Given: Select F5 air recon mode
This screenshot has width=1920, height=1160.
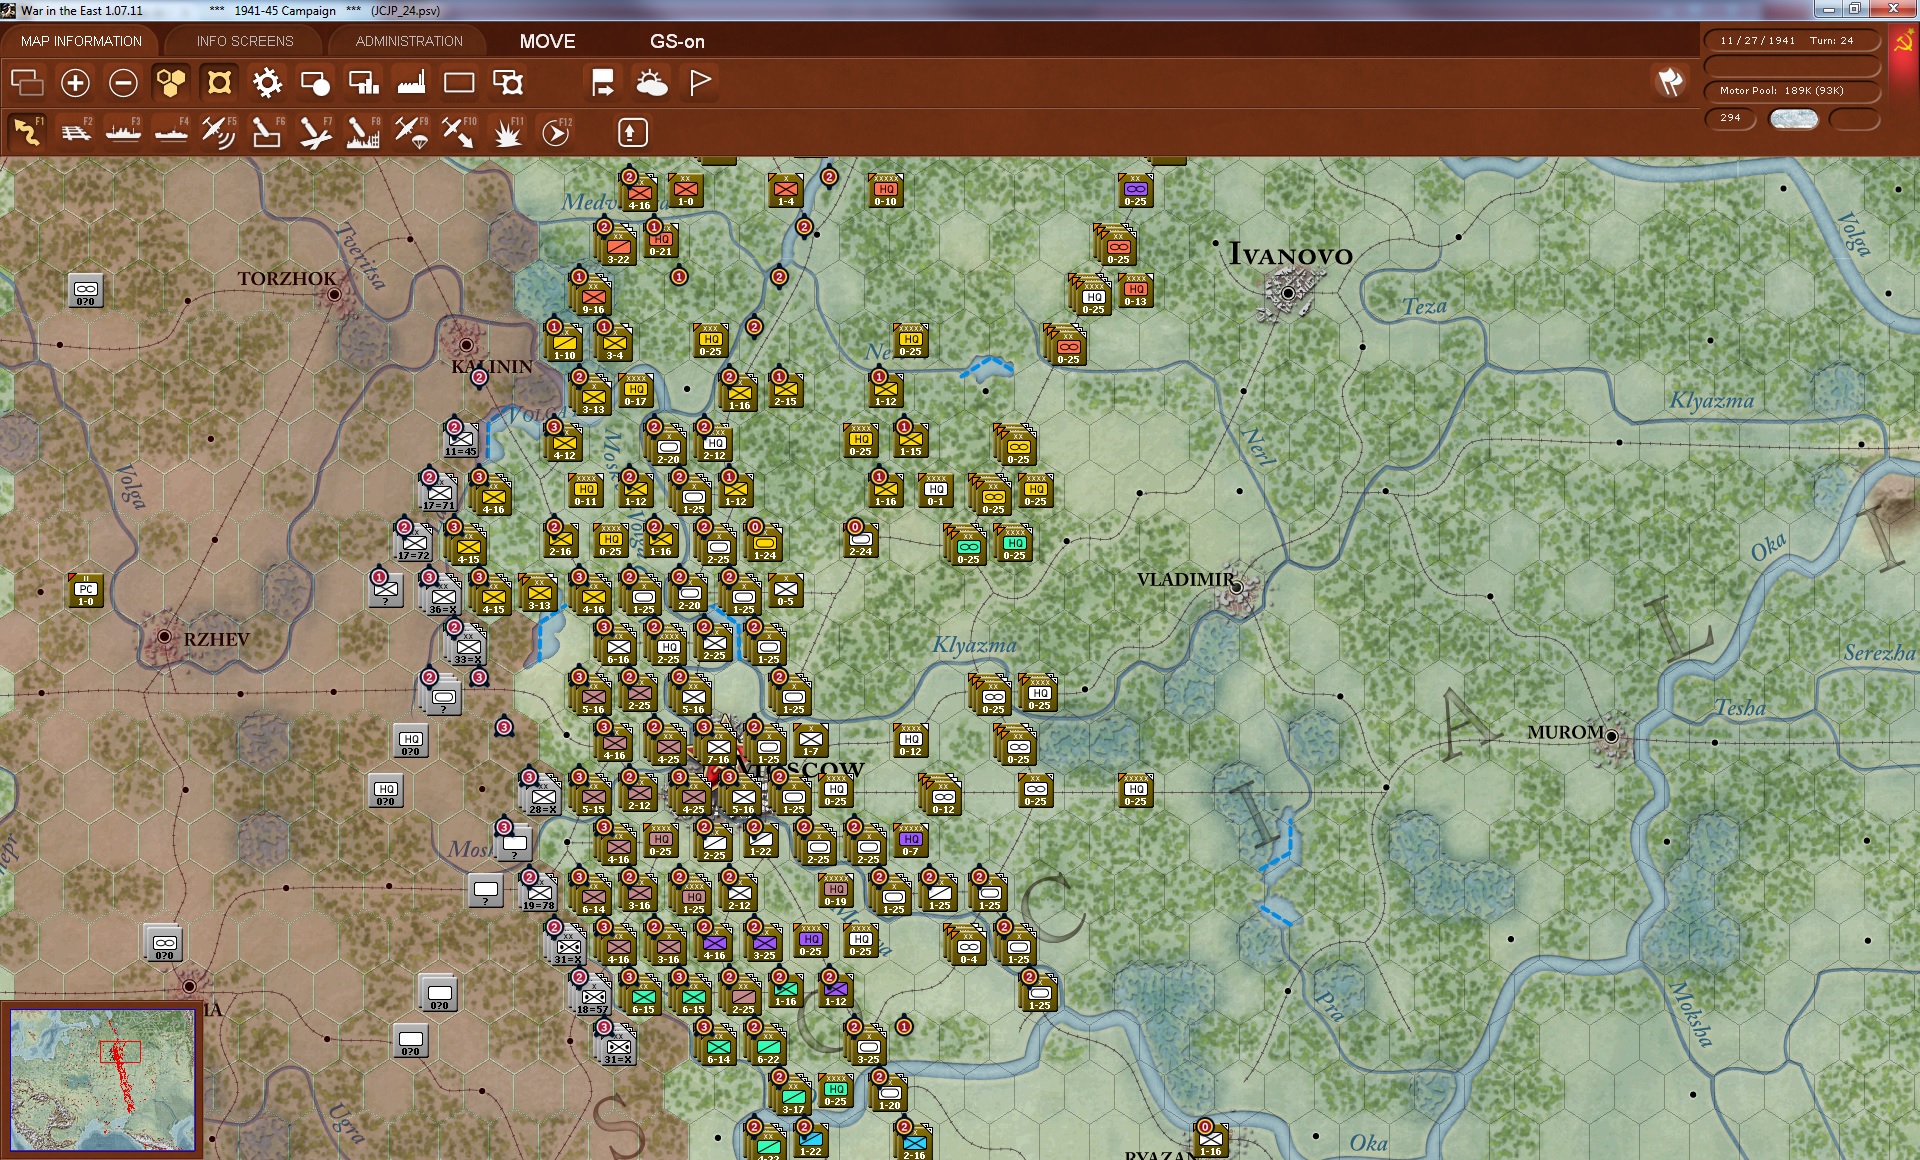Looking at the screenshot, I should point(219,131).
